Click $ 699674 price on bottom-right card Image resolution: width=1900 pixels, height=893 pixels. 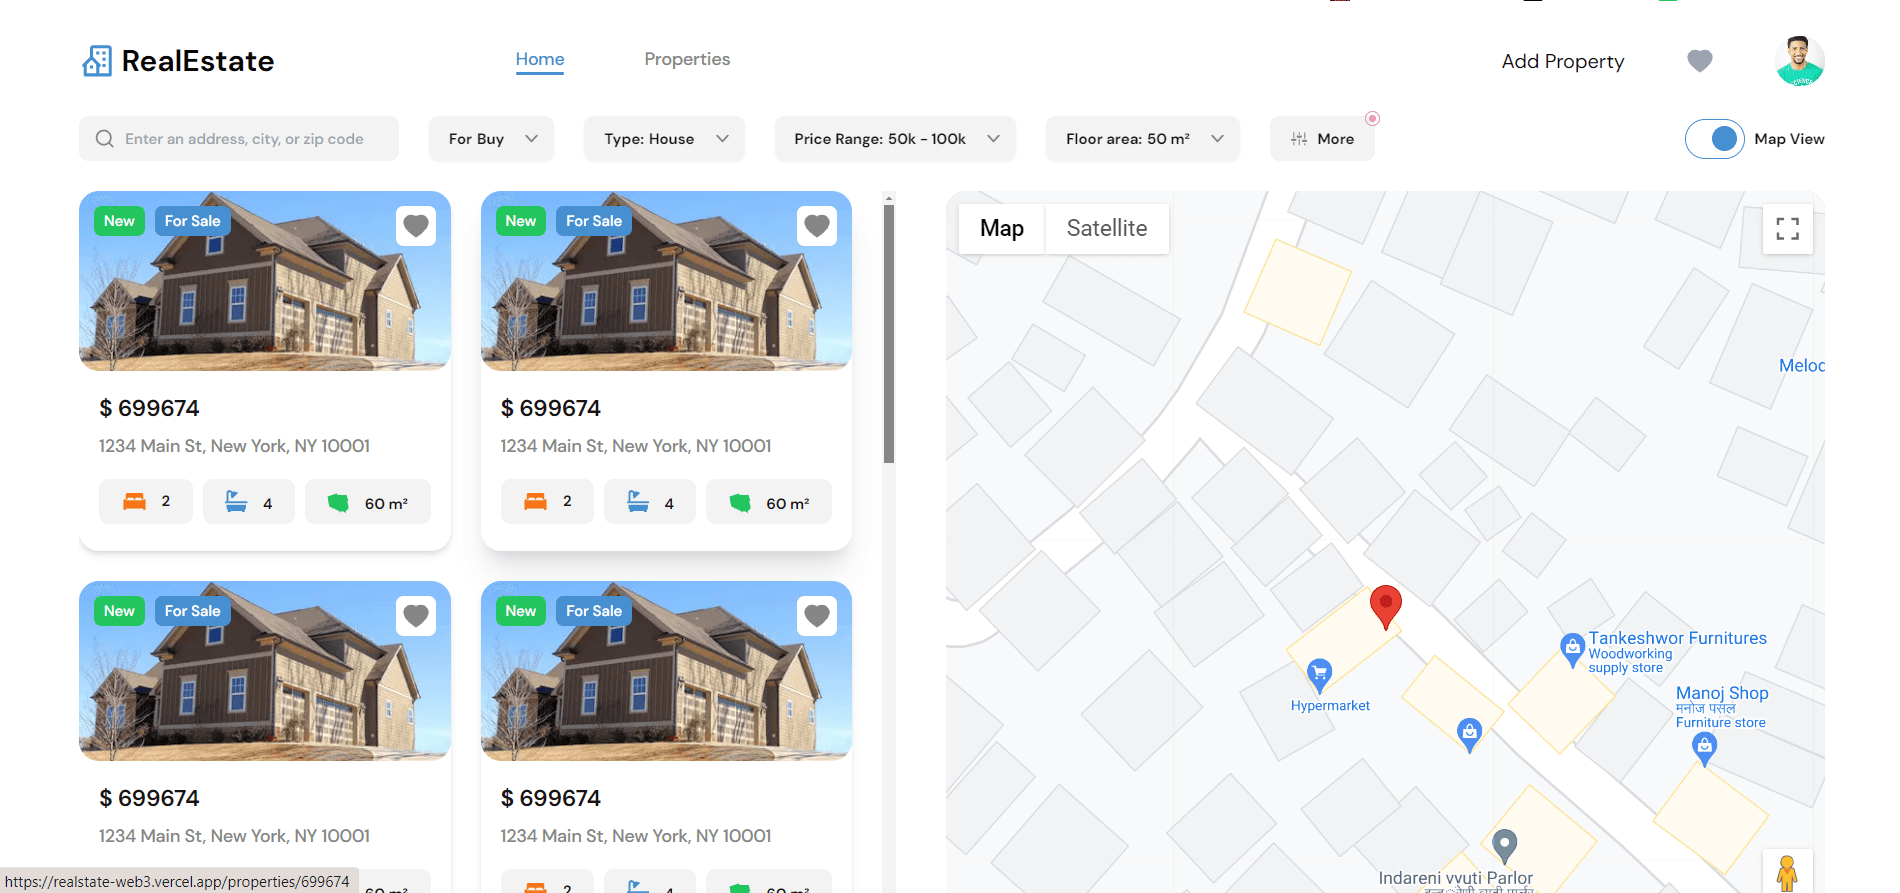[x=551, y=798]
